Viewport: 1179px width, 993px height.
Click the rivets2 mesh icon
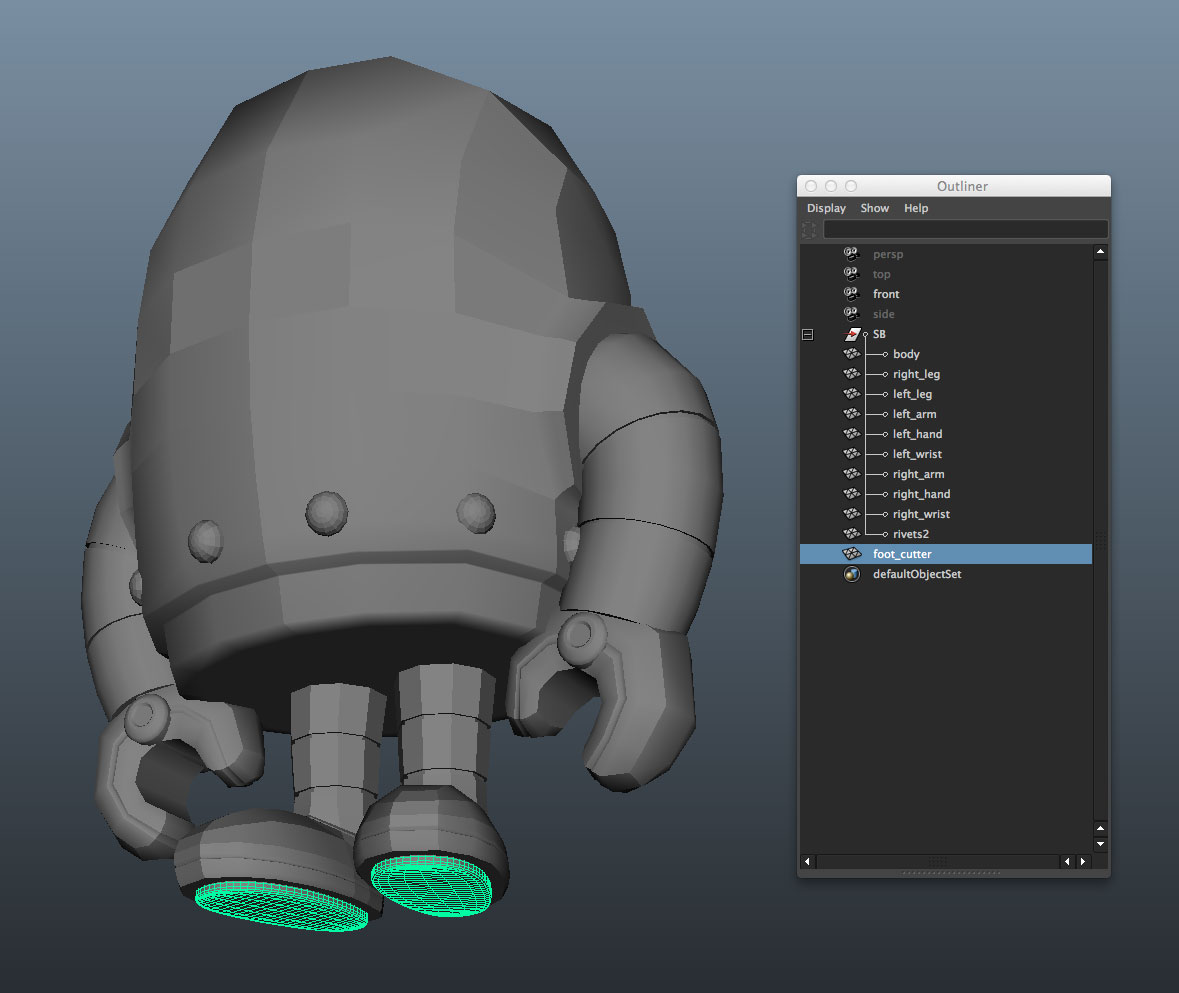tap(852, 534)
